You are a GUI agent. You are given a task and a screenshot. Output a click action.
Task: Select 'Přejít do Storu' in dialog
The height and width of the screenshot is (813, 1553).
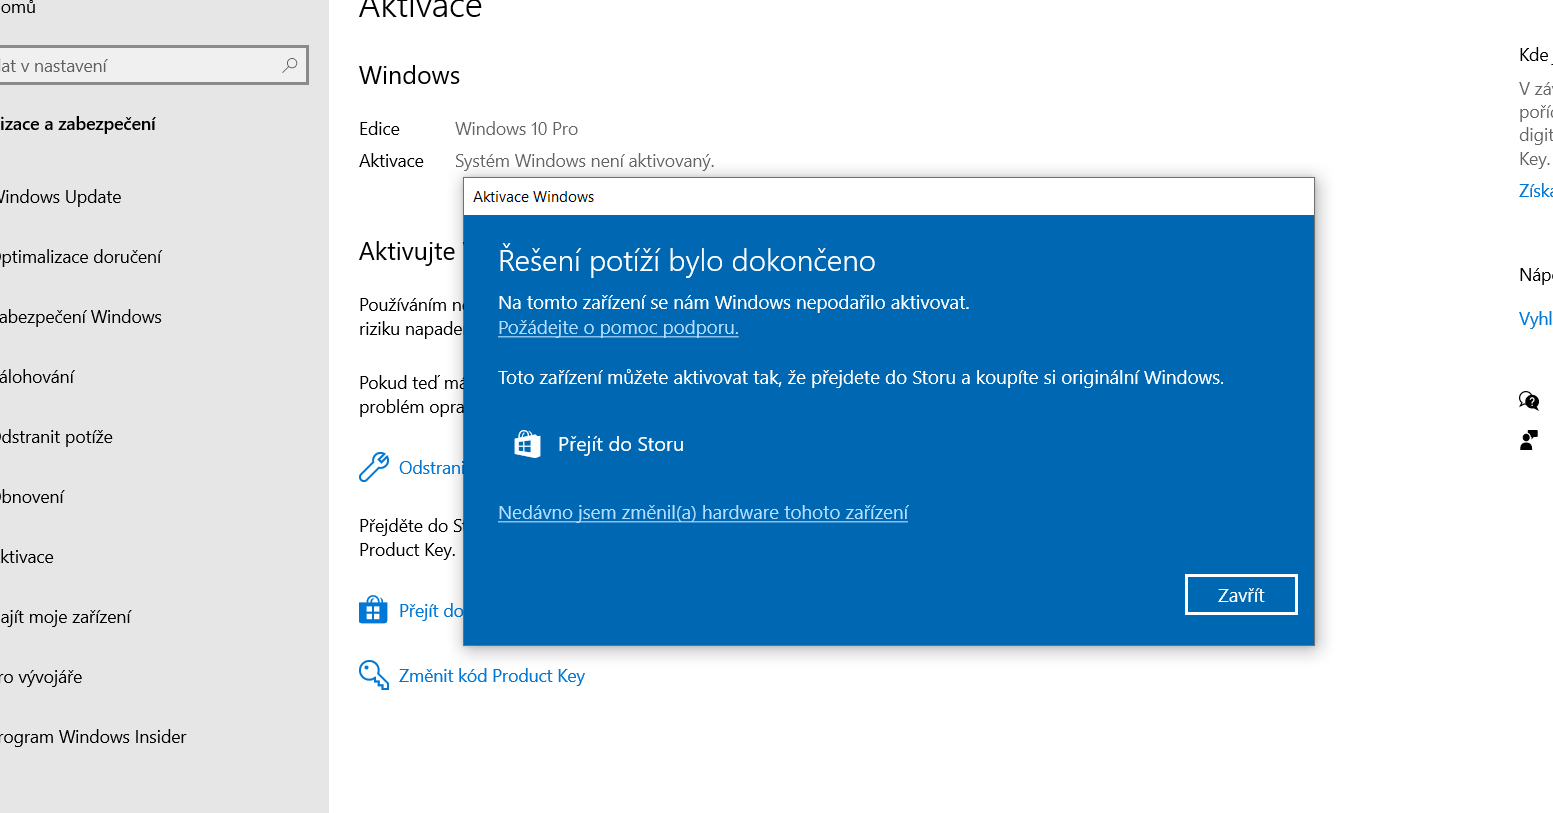pyautogui.click(x=620, y=444)
